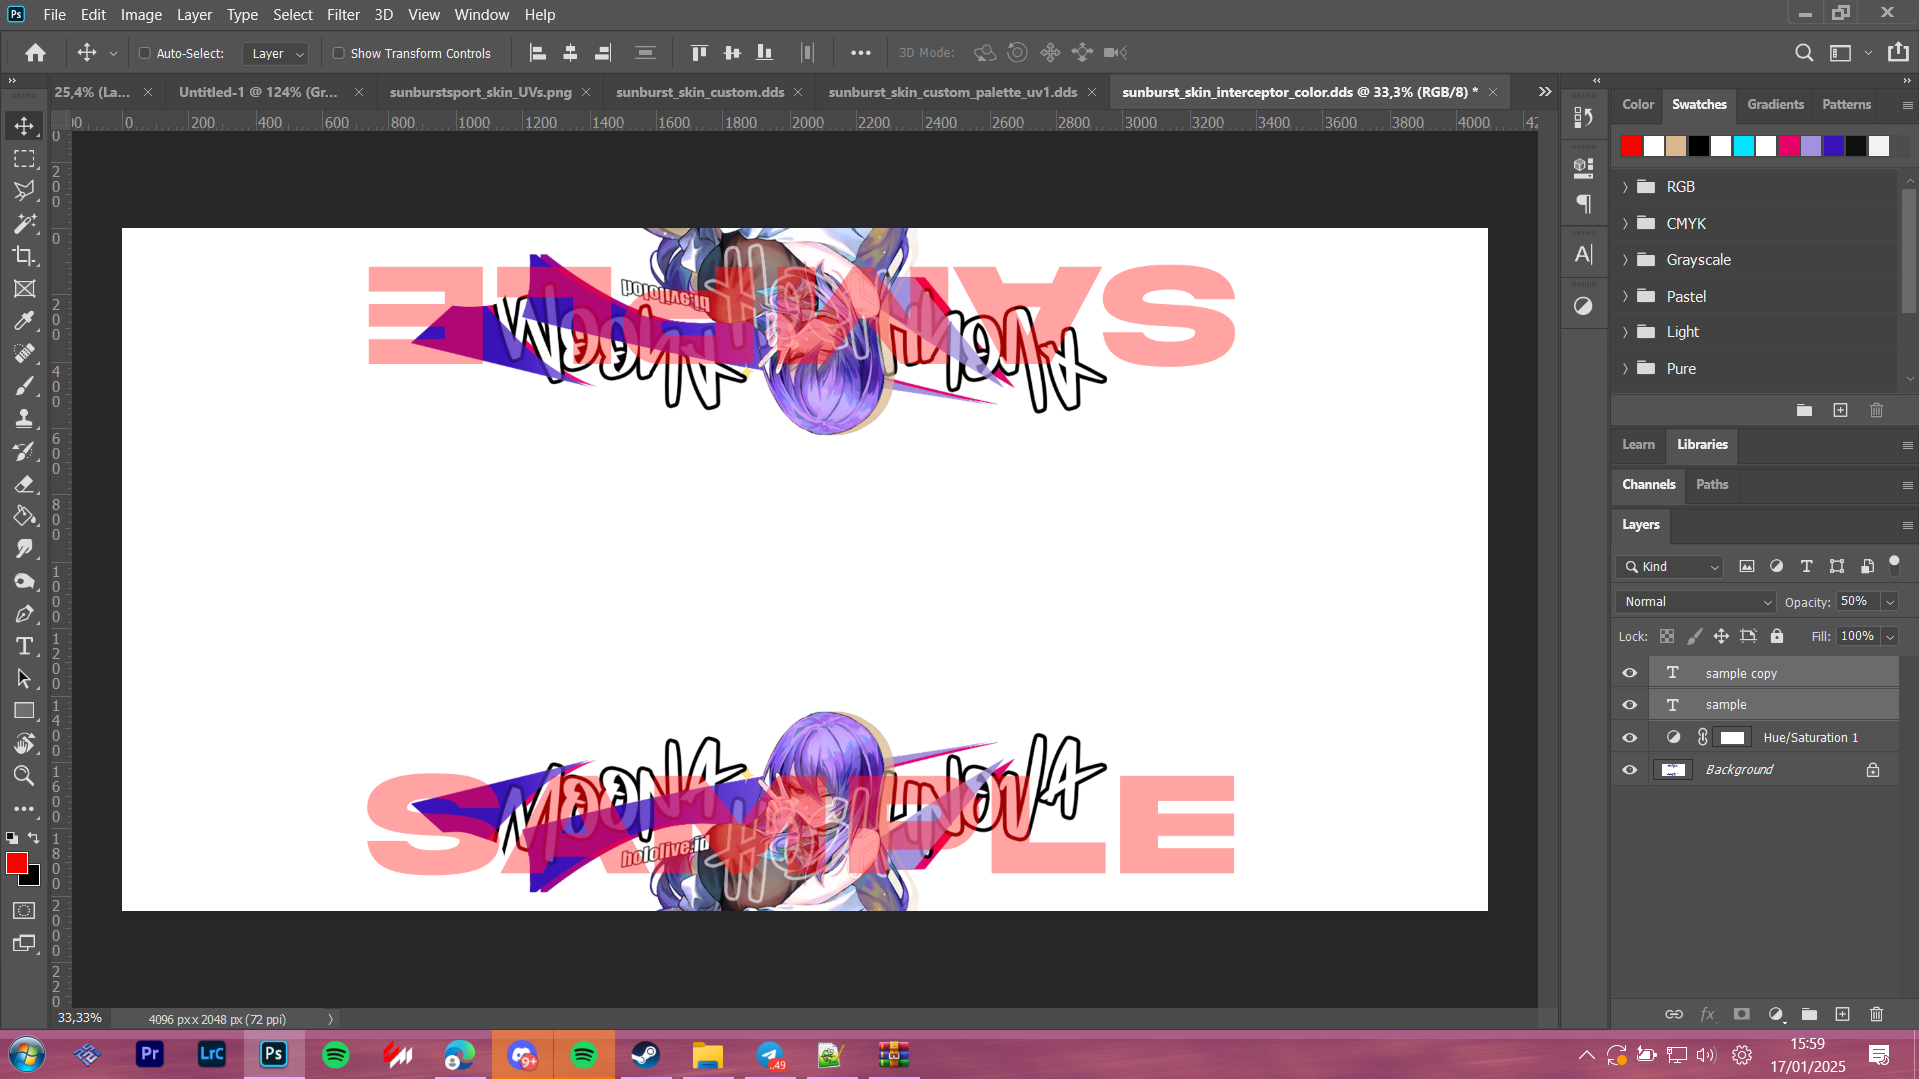
Task: Open the Fill slider dropdown arrow
Action: point(1890,636)
